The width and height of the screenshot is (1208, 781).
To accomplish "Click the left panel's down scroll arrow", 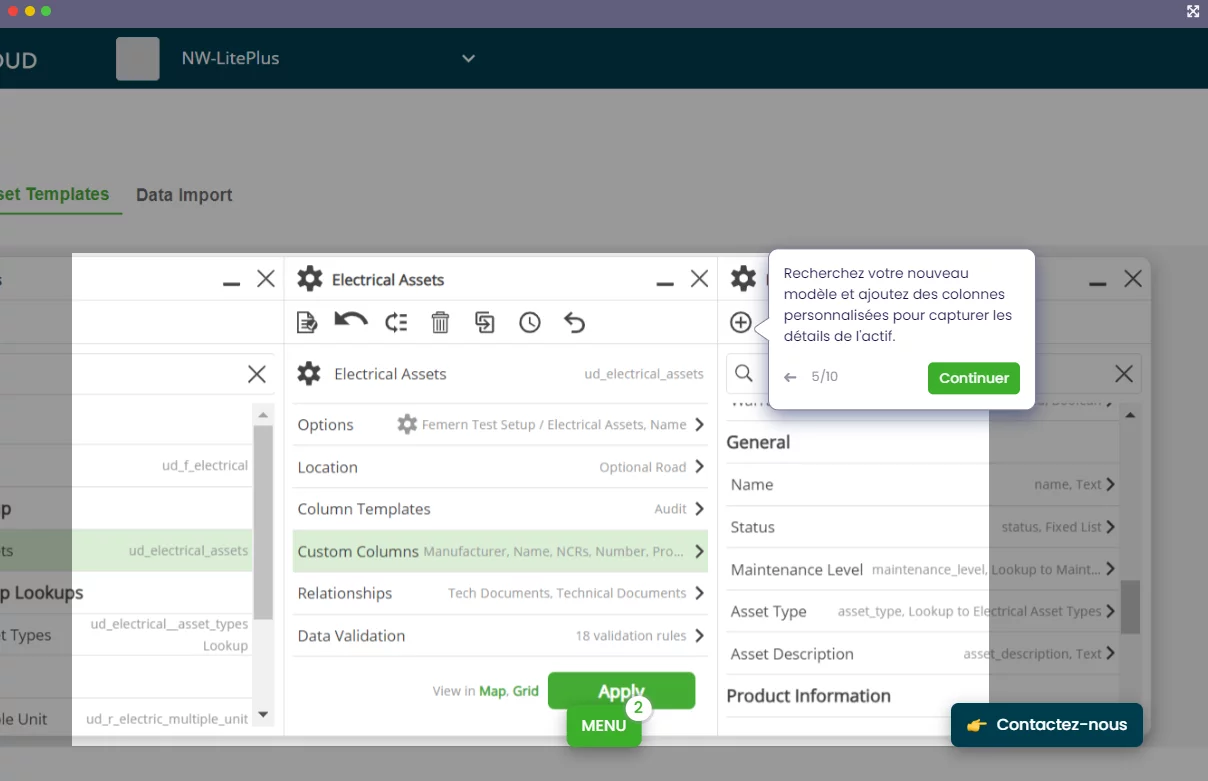I will (263, 714).
